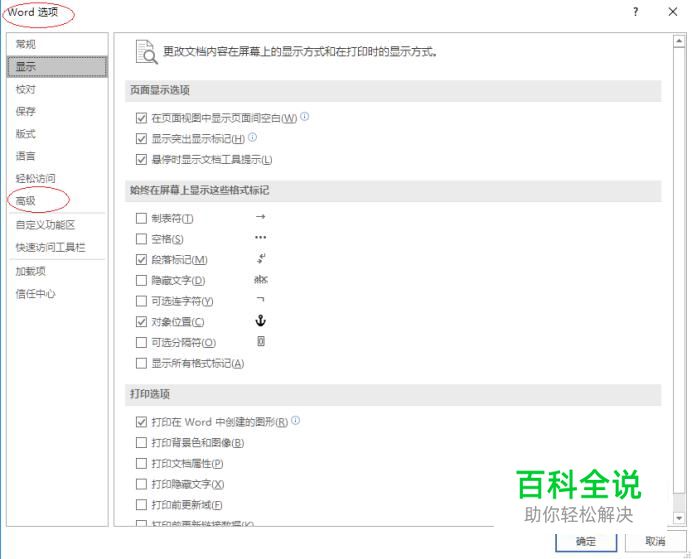Click the document magnifier icon at top
Viewport: 692px width, 559px height.
tap(147, 52)
